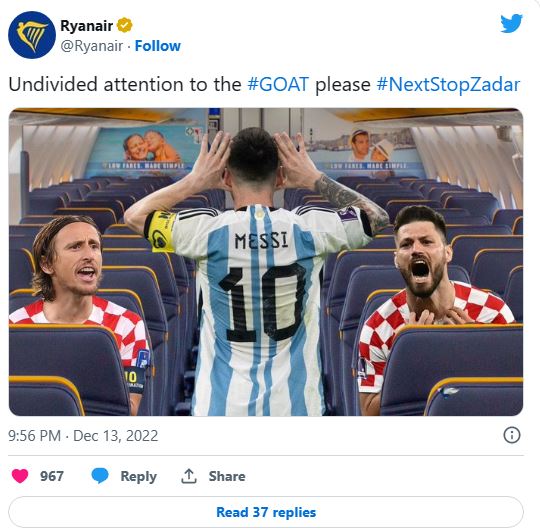Click the Read 37 replies button

tap(266, 512)
